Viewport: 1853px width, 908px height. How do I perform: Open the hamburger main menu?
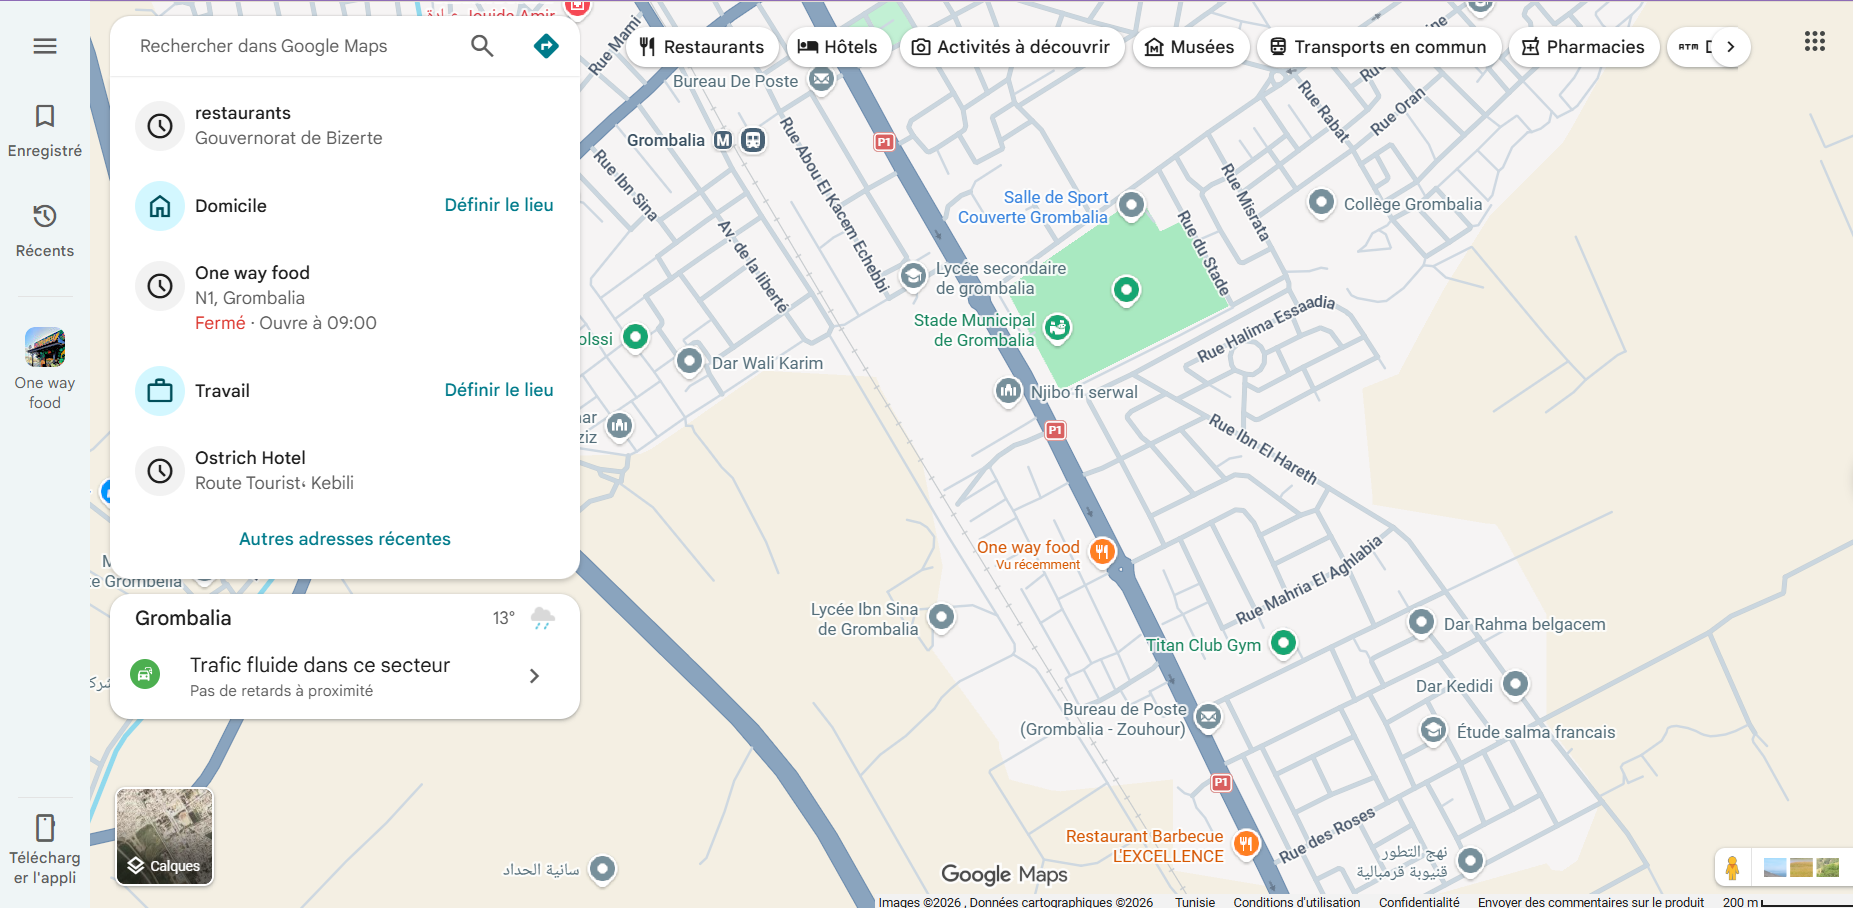click(45, 46)
